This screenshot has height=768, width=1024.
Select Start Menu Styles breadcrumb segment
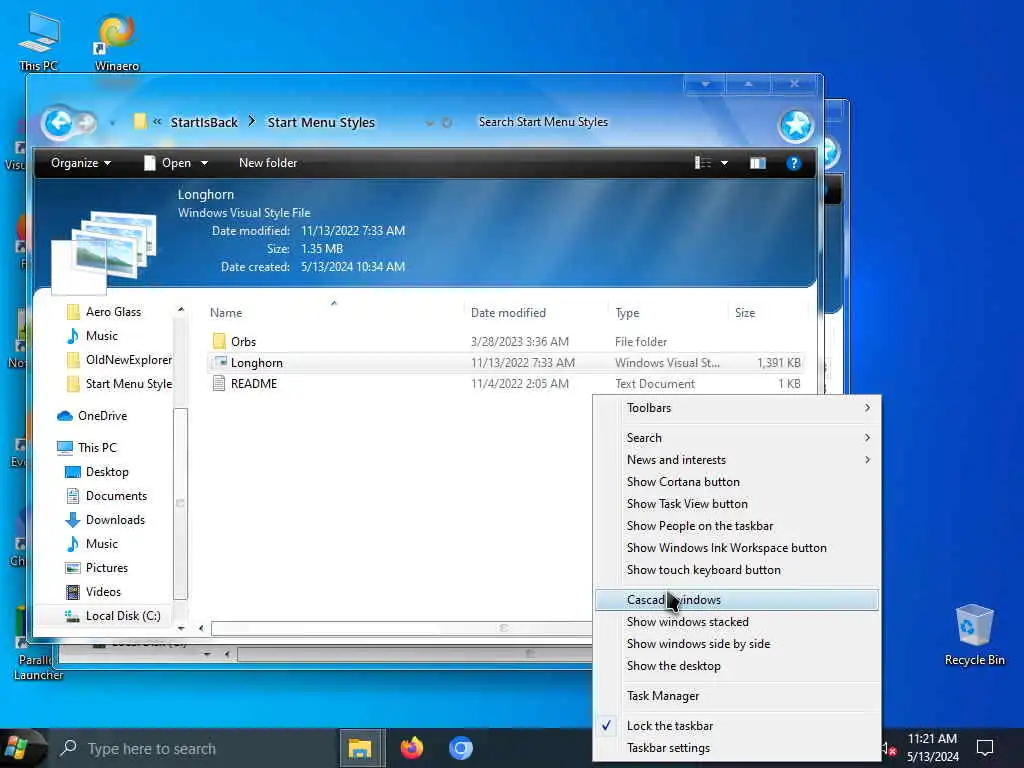[321, 122]
